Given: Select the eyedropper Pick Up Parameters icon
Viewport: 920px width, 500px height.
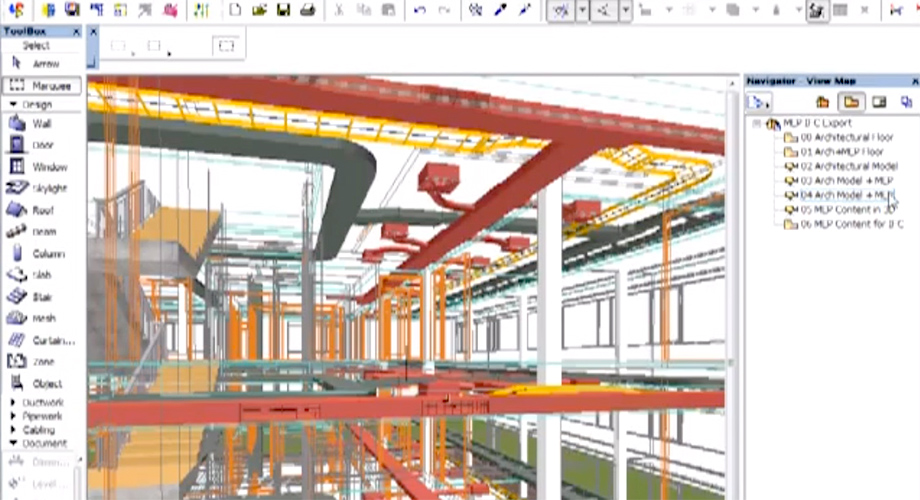Looking at the screenshot, I should click(500, 10).
